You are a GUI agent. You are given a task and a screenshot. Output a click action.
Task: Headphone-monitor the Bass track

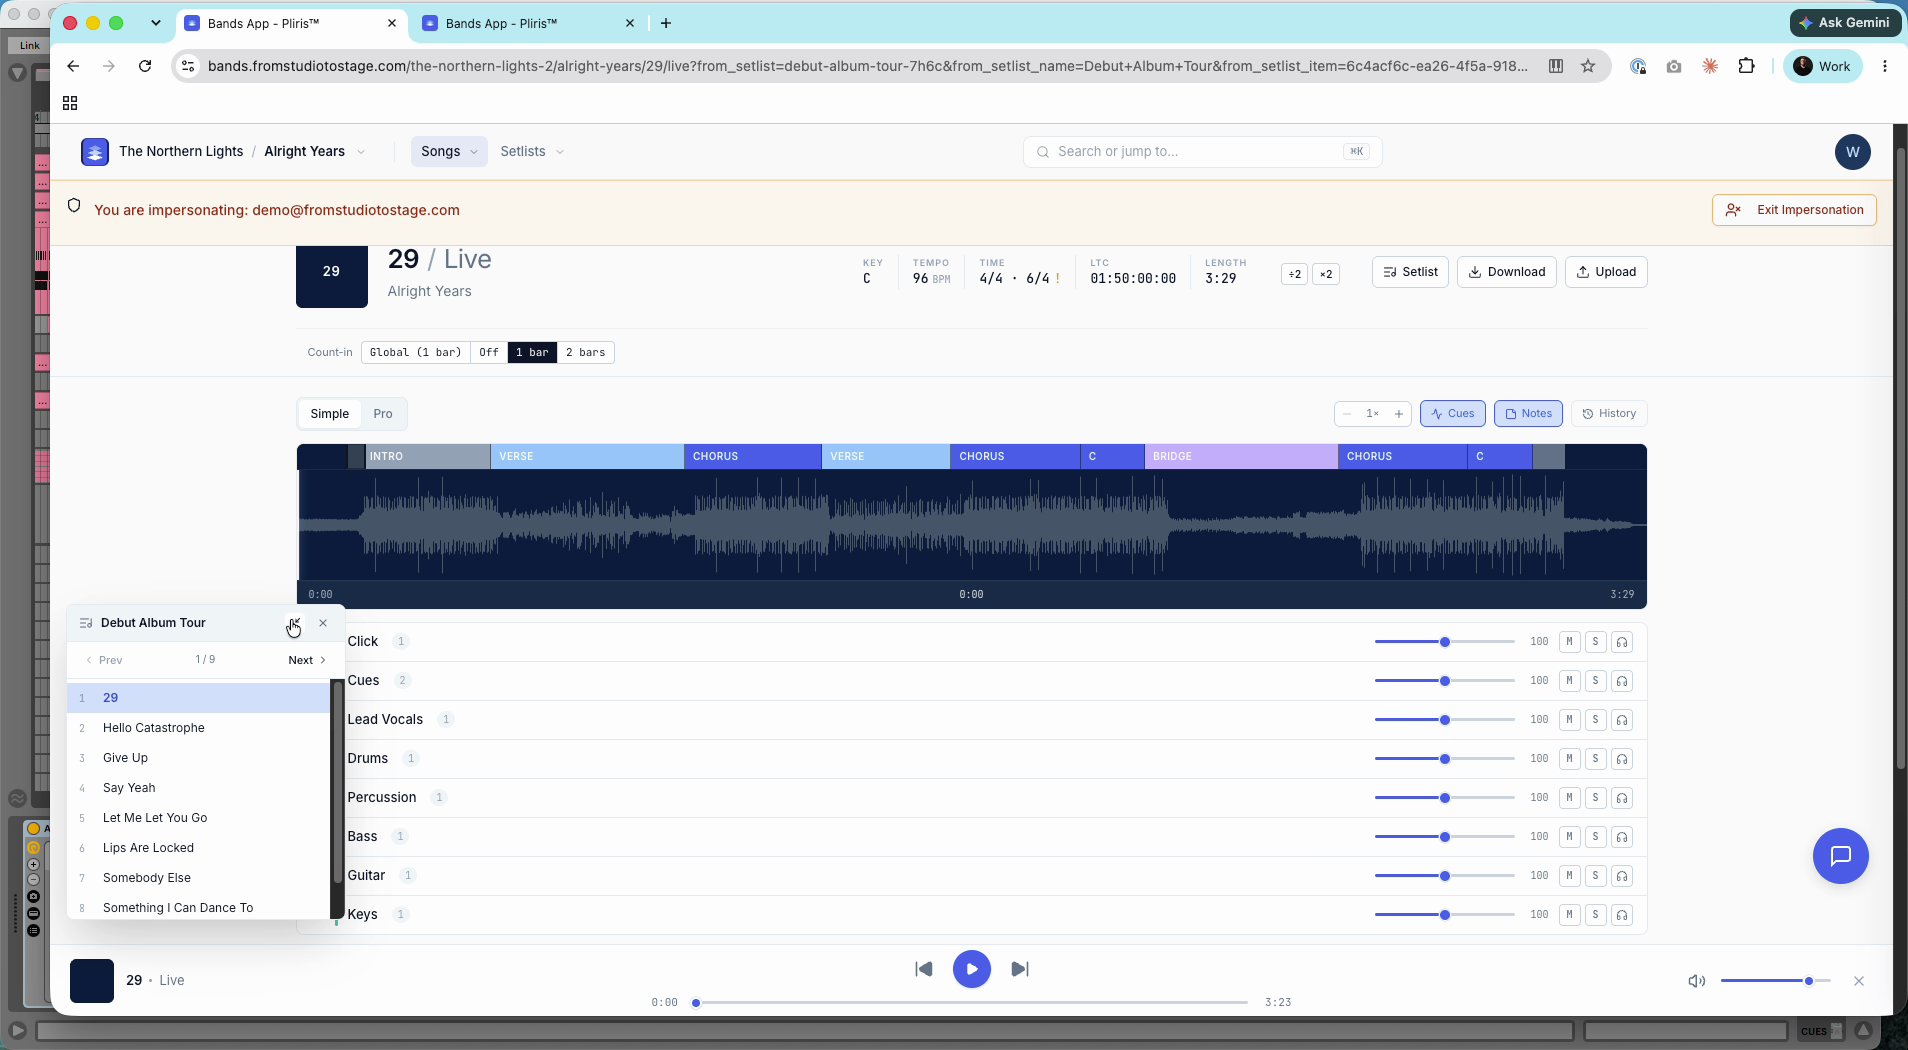click(1622, 837)
